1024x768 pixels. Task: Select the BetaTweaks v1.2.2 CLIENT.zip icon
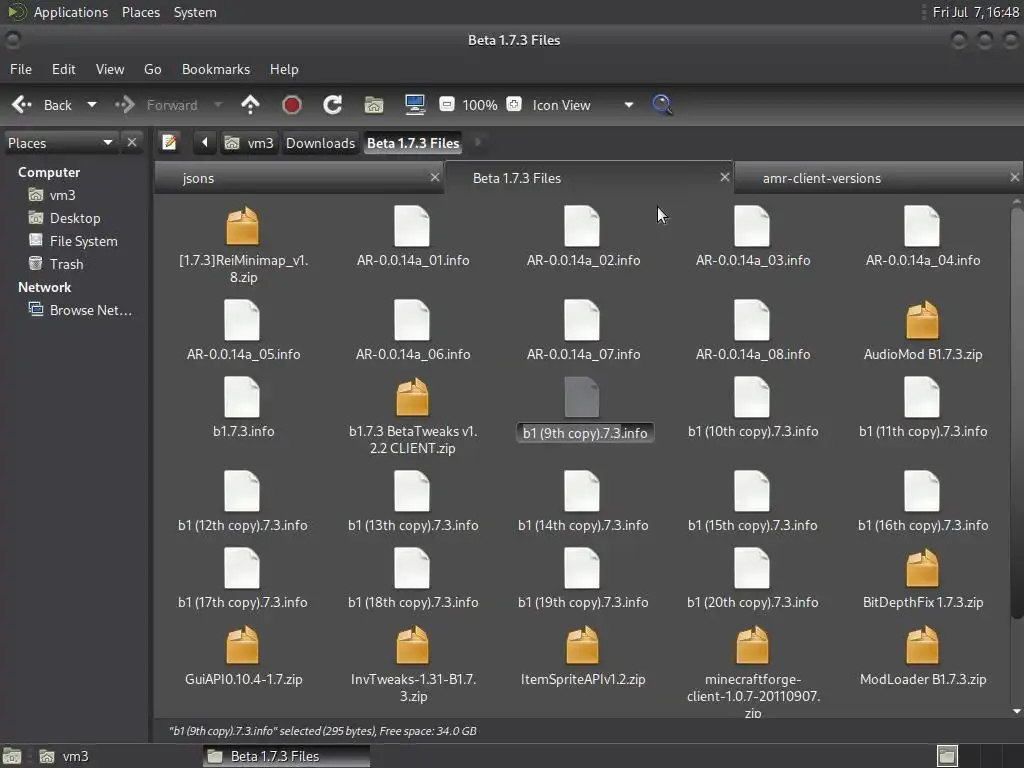[412, 397]
